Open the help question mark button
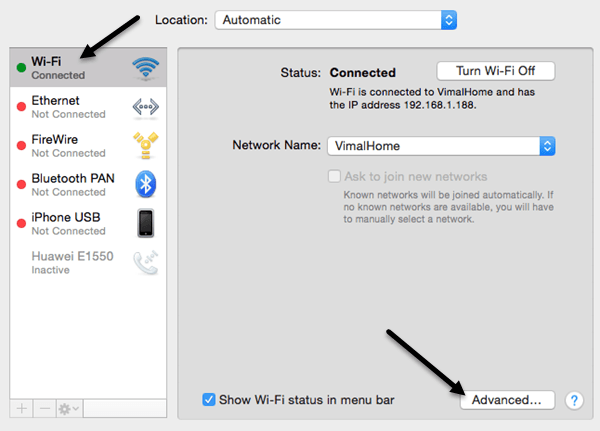The image size is (600, 431). (x=574, y=400)
